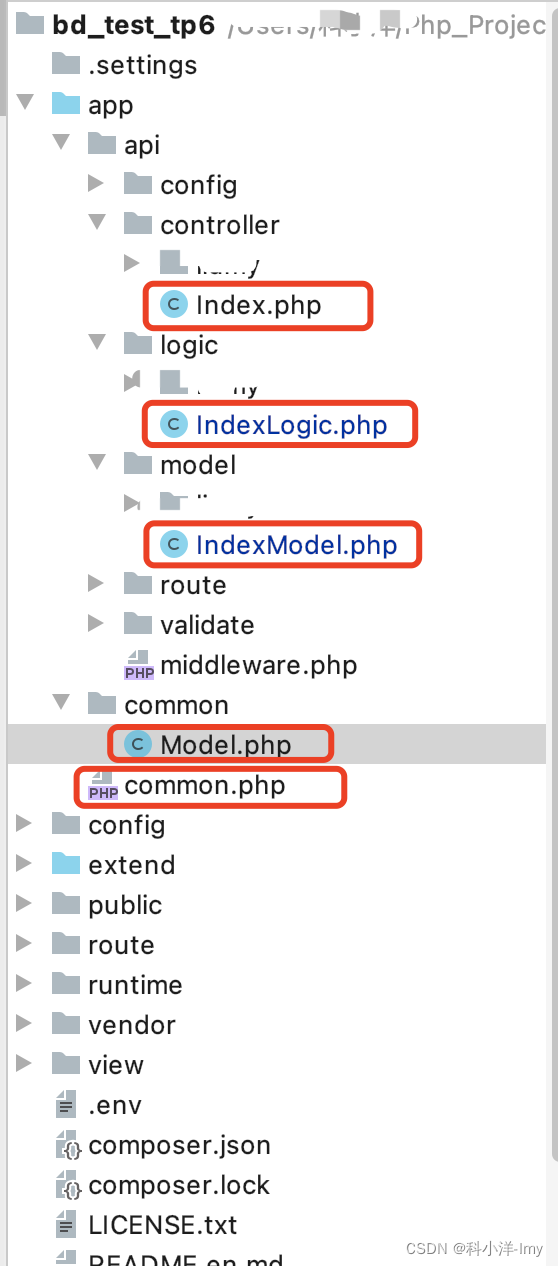Expand the config folder under api
Viewport: 558px width, 1266px height.
coord(96,184)
